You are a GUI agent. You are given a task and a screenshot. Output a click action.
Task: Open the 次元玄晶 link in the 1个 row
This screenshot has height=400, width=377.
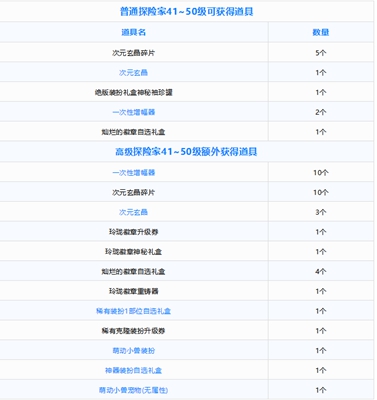pos(133,72)
